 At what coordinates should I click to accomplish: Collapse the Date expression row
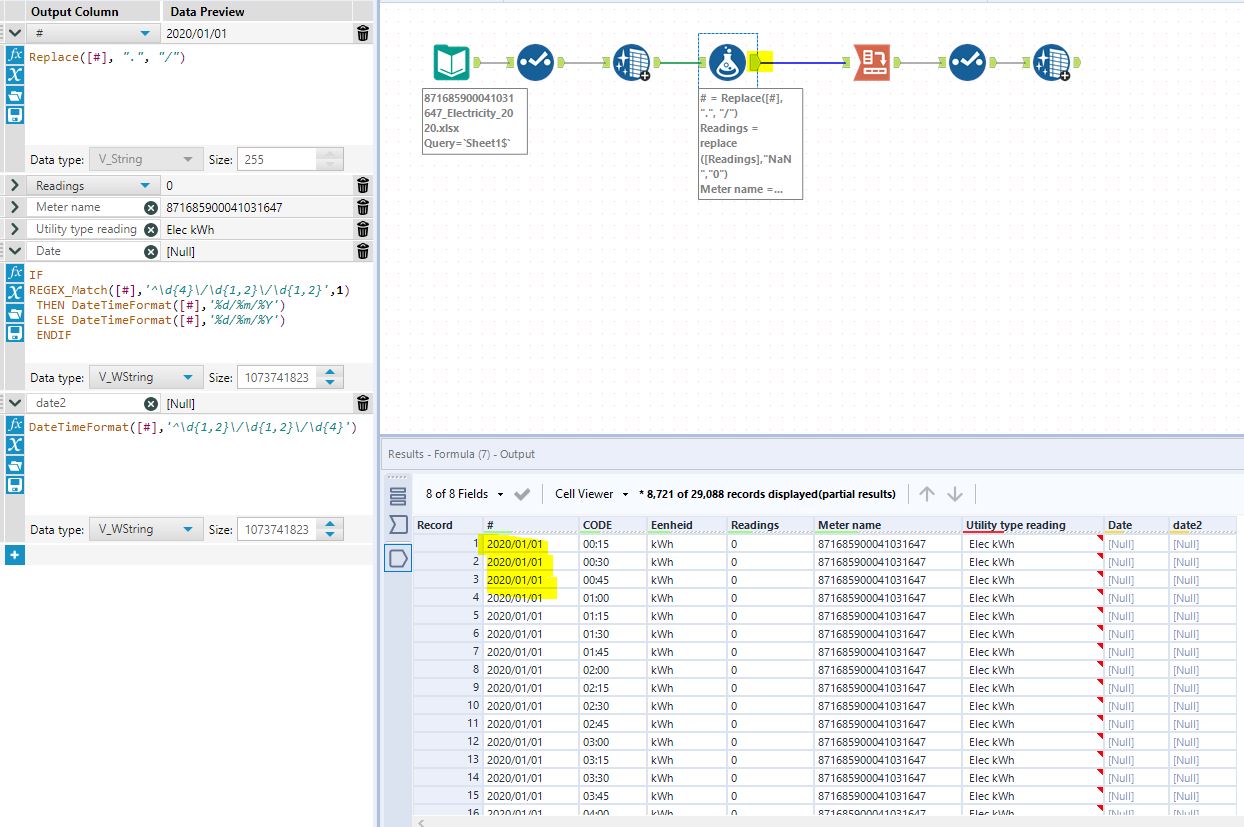point(14,251)
